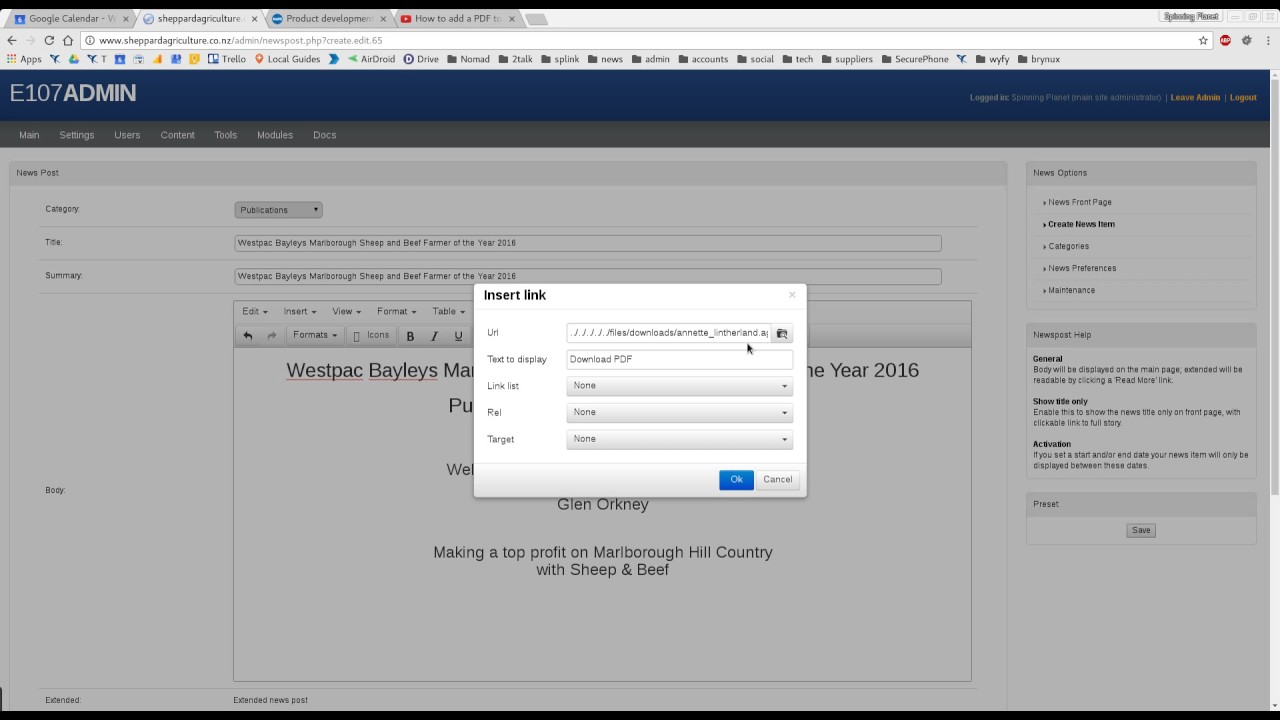This screenshot has width=1280, height=720.
Task: Open the accounts bookmarks folder
Action: coord(703,59)
